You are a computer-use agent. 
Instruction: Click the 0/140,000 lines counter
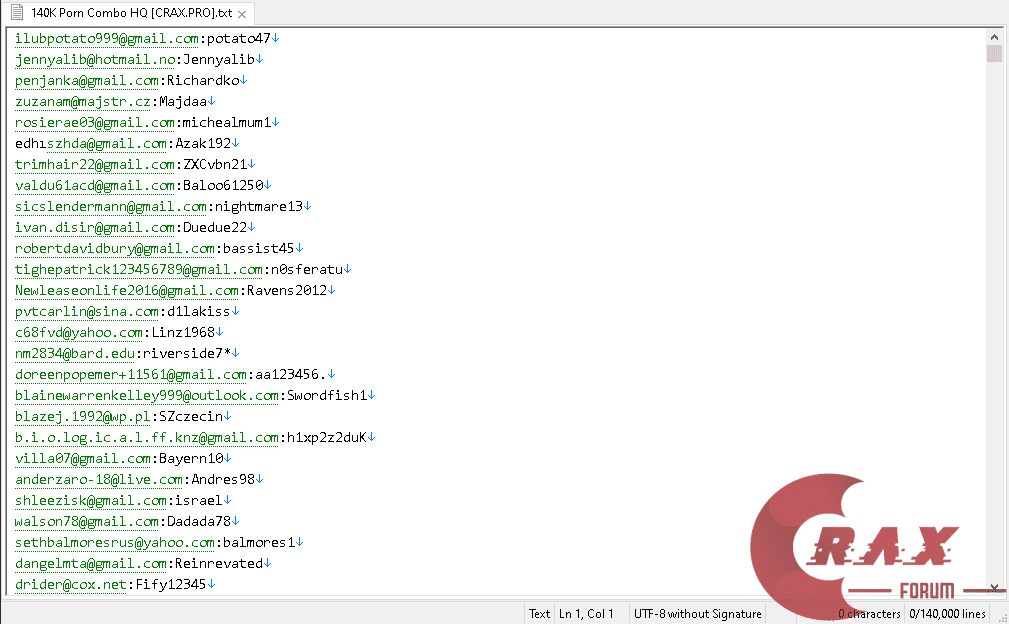pos(947,614)
